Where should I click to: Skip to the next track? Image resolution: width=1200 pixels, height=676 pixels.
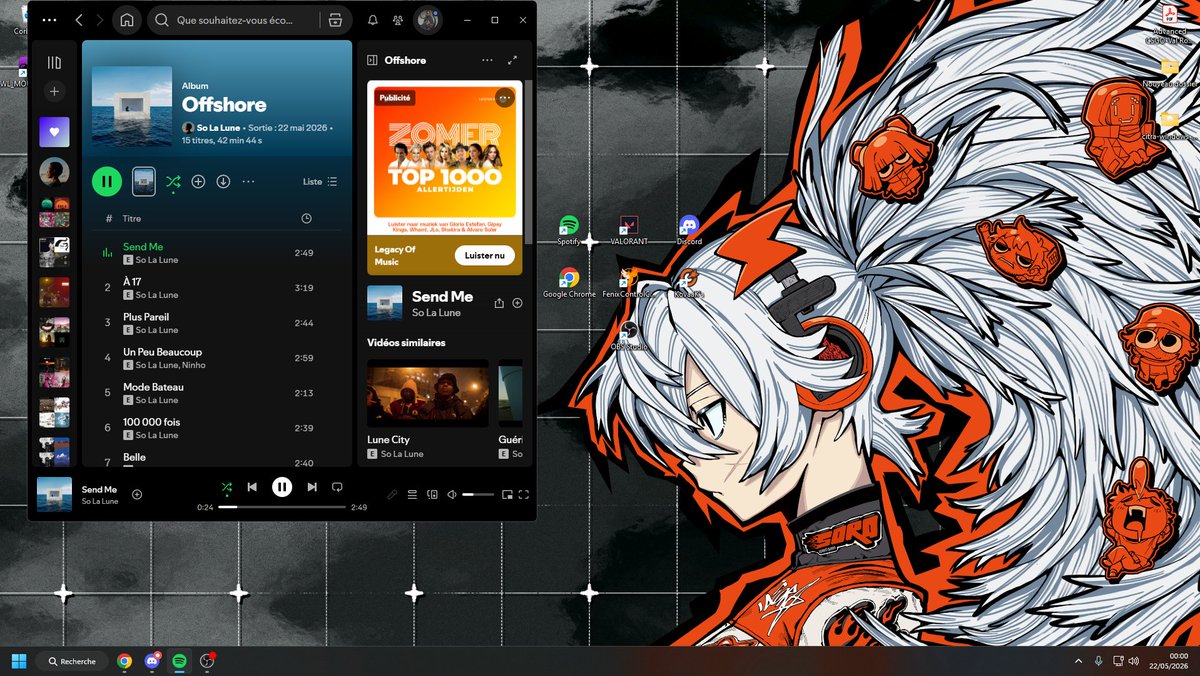pyautogui.click(x=312, y=487)
